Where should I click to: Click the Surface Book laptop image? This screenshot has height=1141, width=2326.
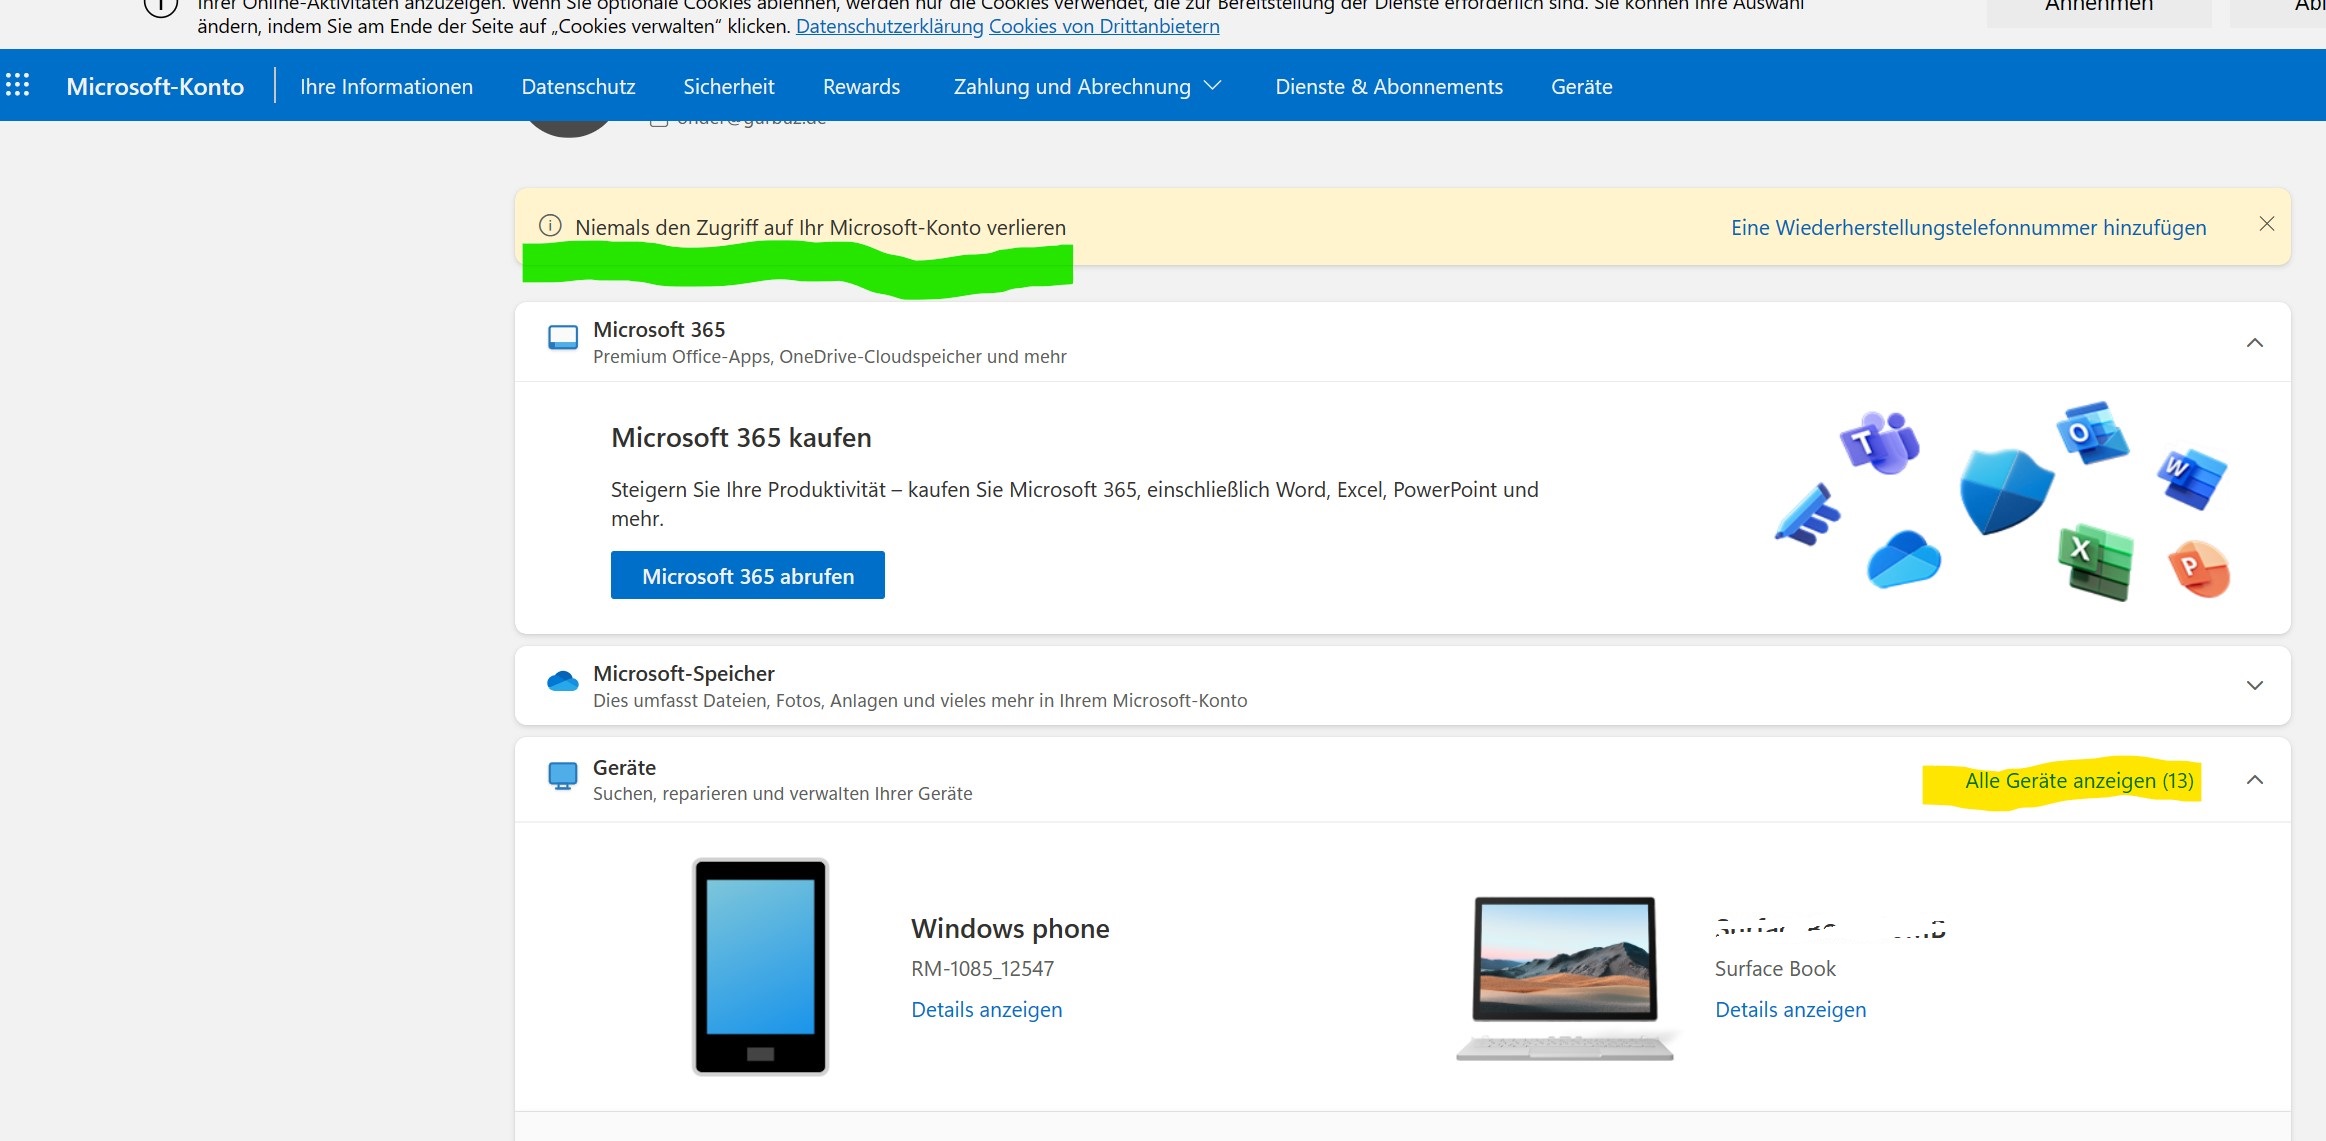[1565, 977]
